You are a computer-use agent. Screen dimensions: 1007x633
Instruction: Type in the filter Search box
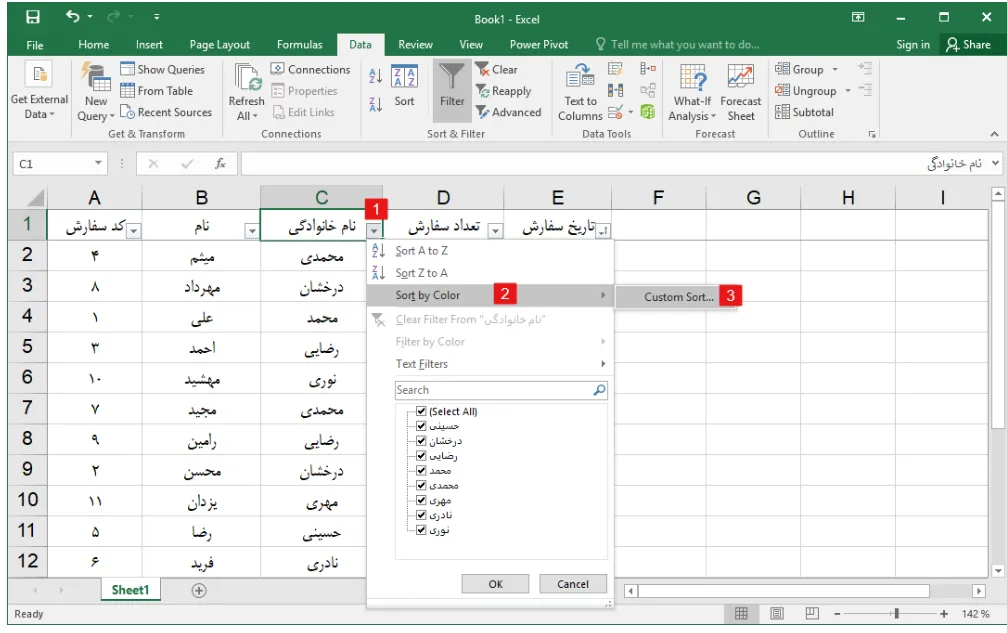pos(493,390)
